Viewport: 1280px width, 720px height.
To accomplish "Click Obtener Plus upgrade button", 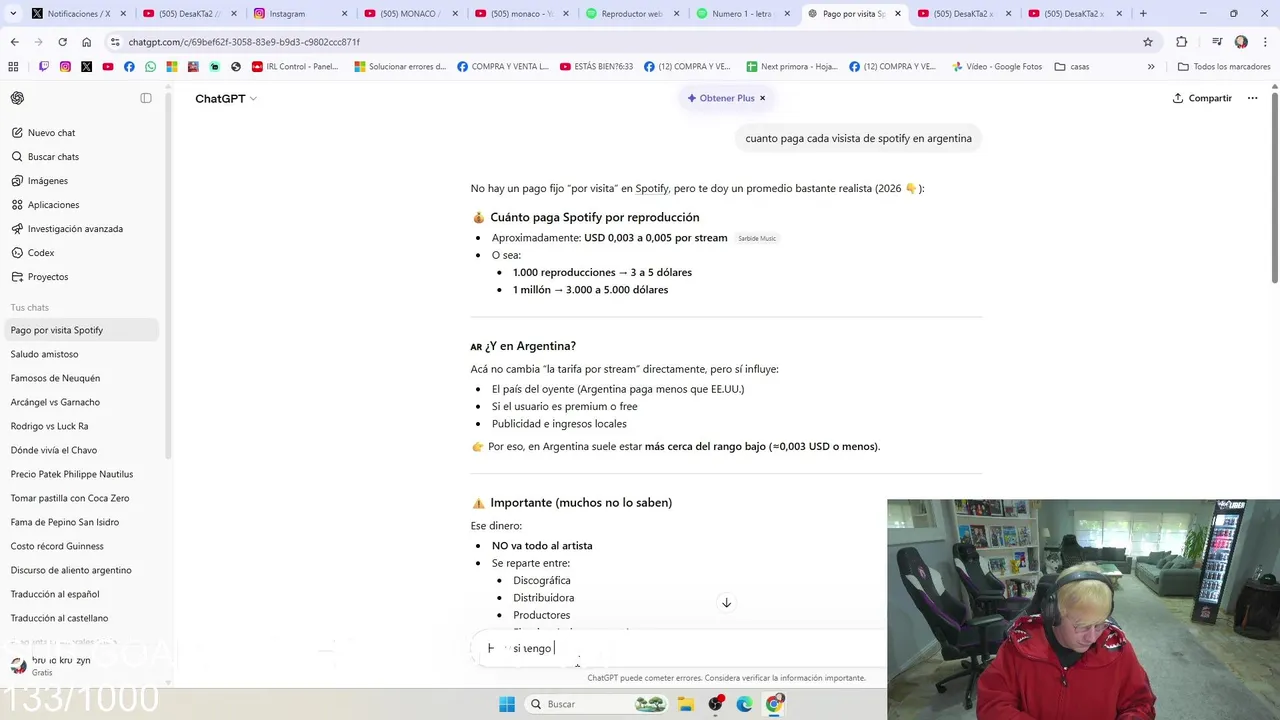I will tap(720, 98).
